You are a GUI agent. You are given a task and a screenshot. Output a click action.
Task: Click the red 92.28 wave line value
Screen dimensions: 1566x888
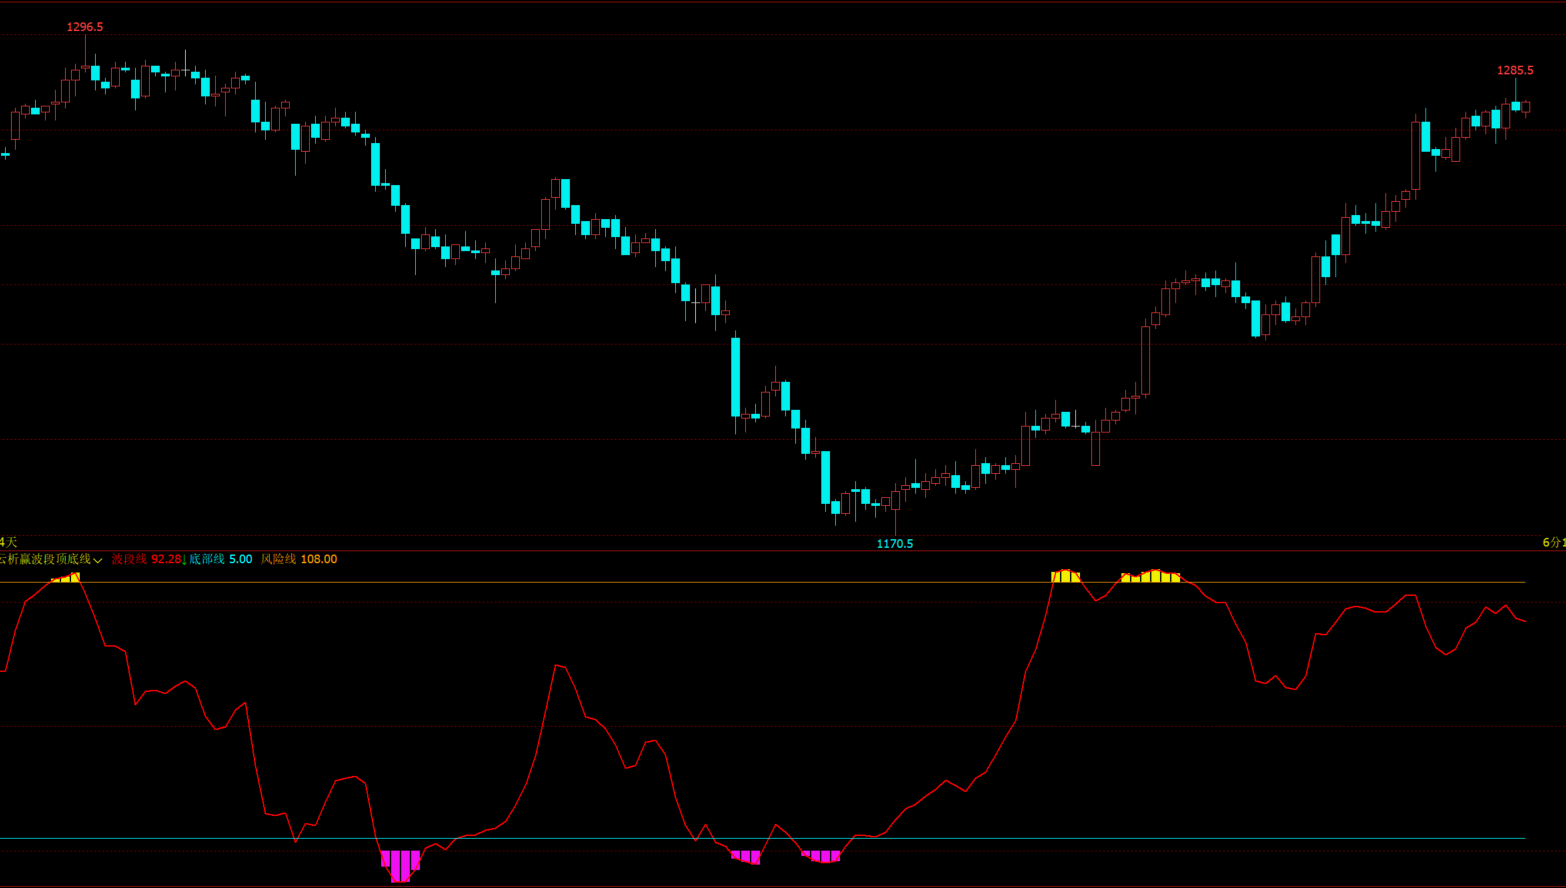point(166,559)
